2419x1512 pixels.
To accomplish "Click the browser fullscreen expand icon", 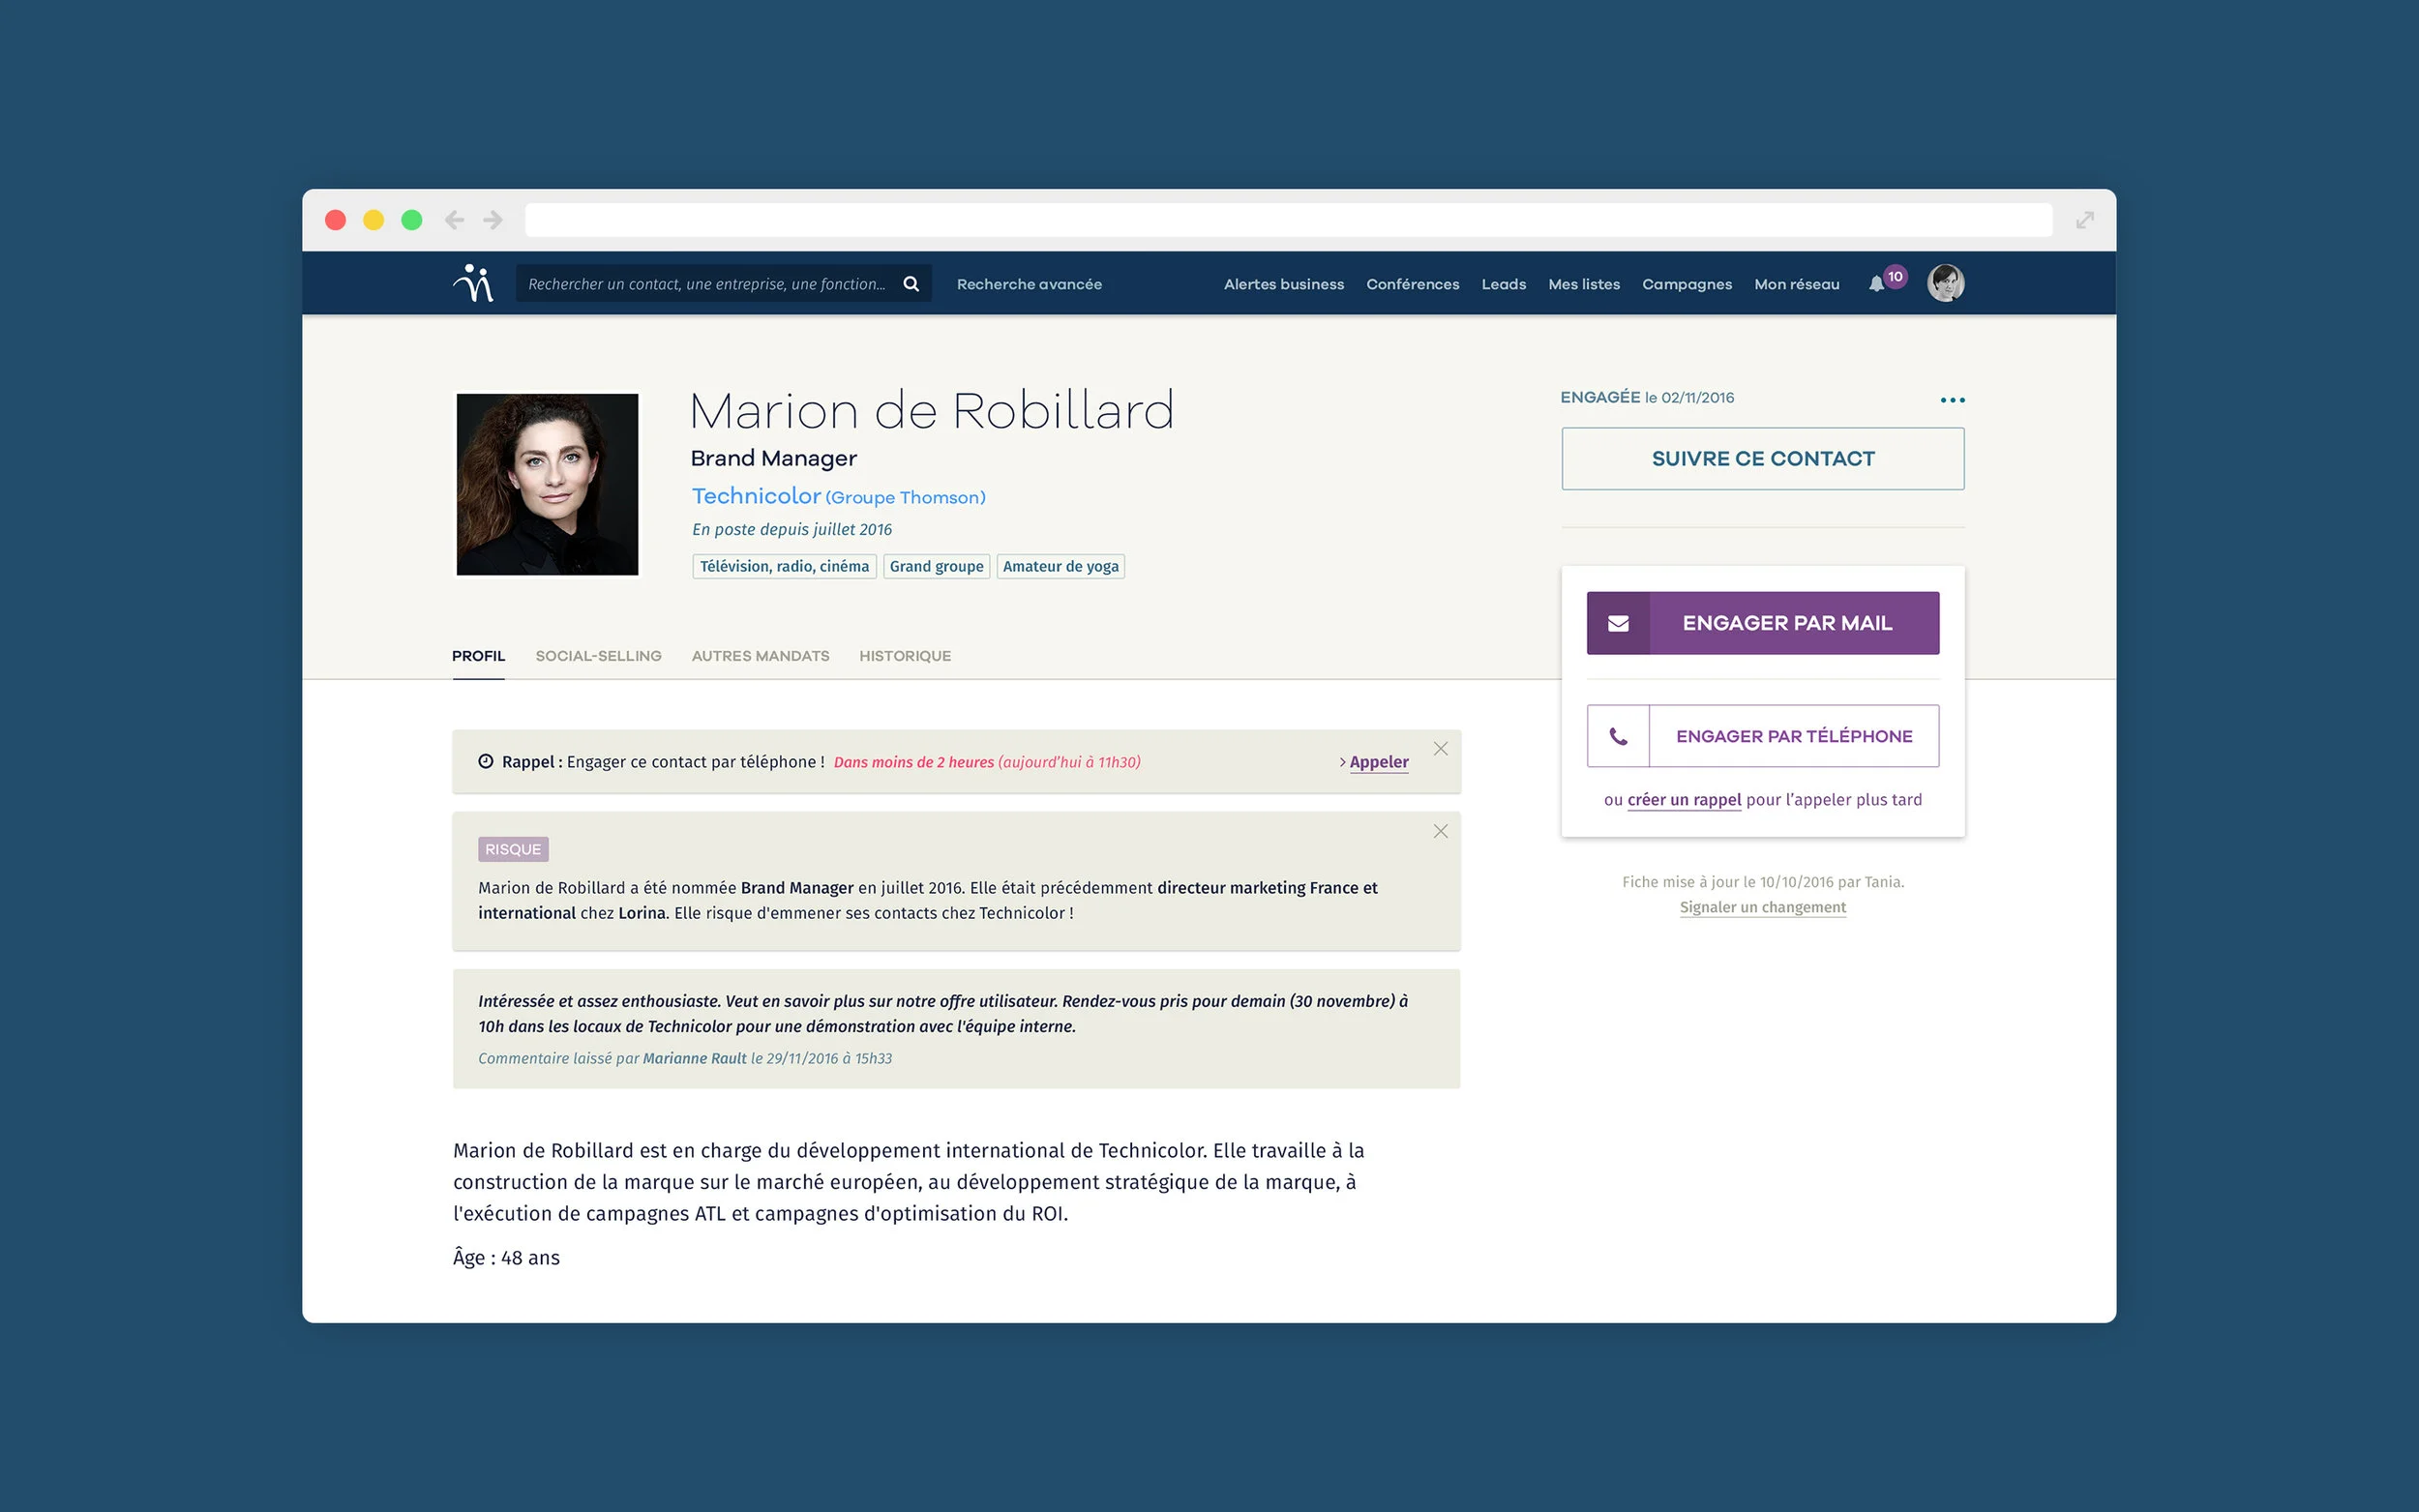I will click(2084, 220).
